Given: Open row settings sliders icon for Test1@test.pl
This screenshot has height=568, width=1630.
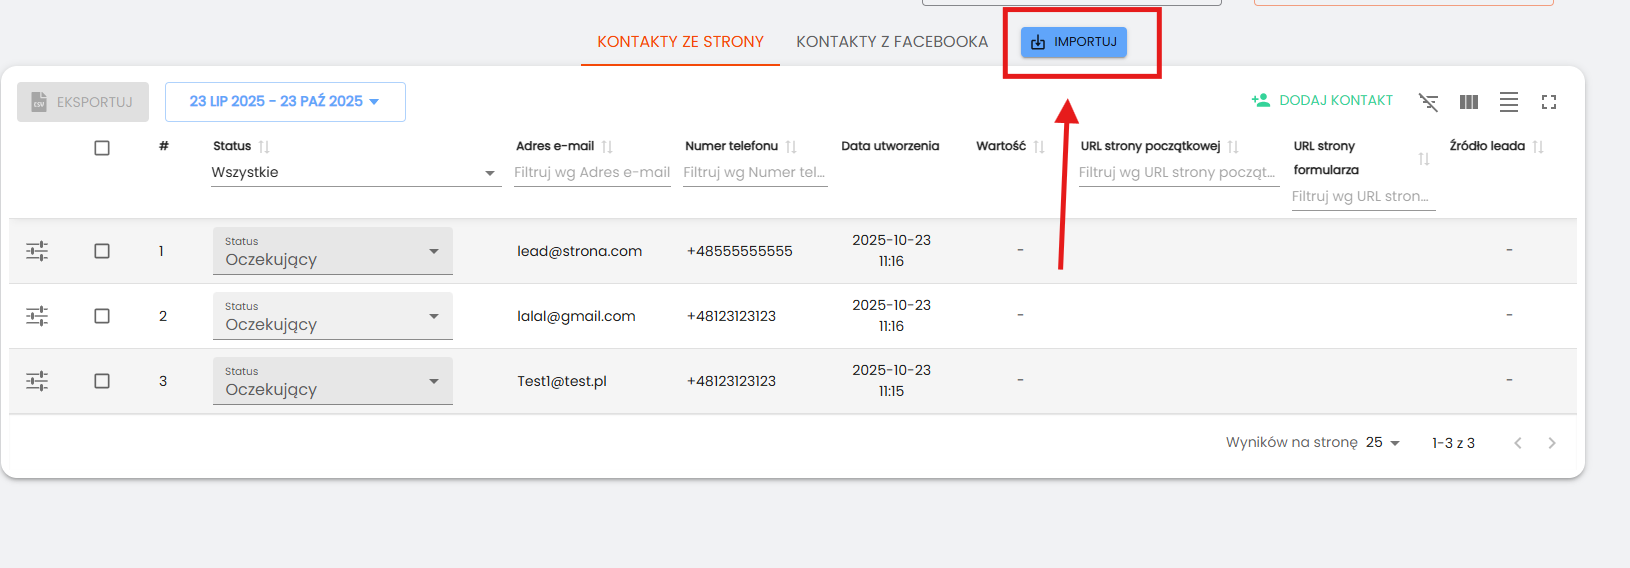Looking at the screenshot, I should pyautogui.click(x=37, y=381).
